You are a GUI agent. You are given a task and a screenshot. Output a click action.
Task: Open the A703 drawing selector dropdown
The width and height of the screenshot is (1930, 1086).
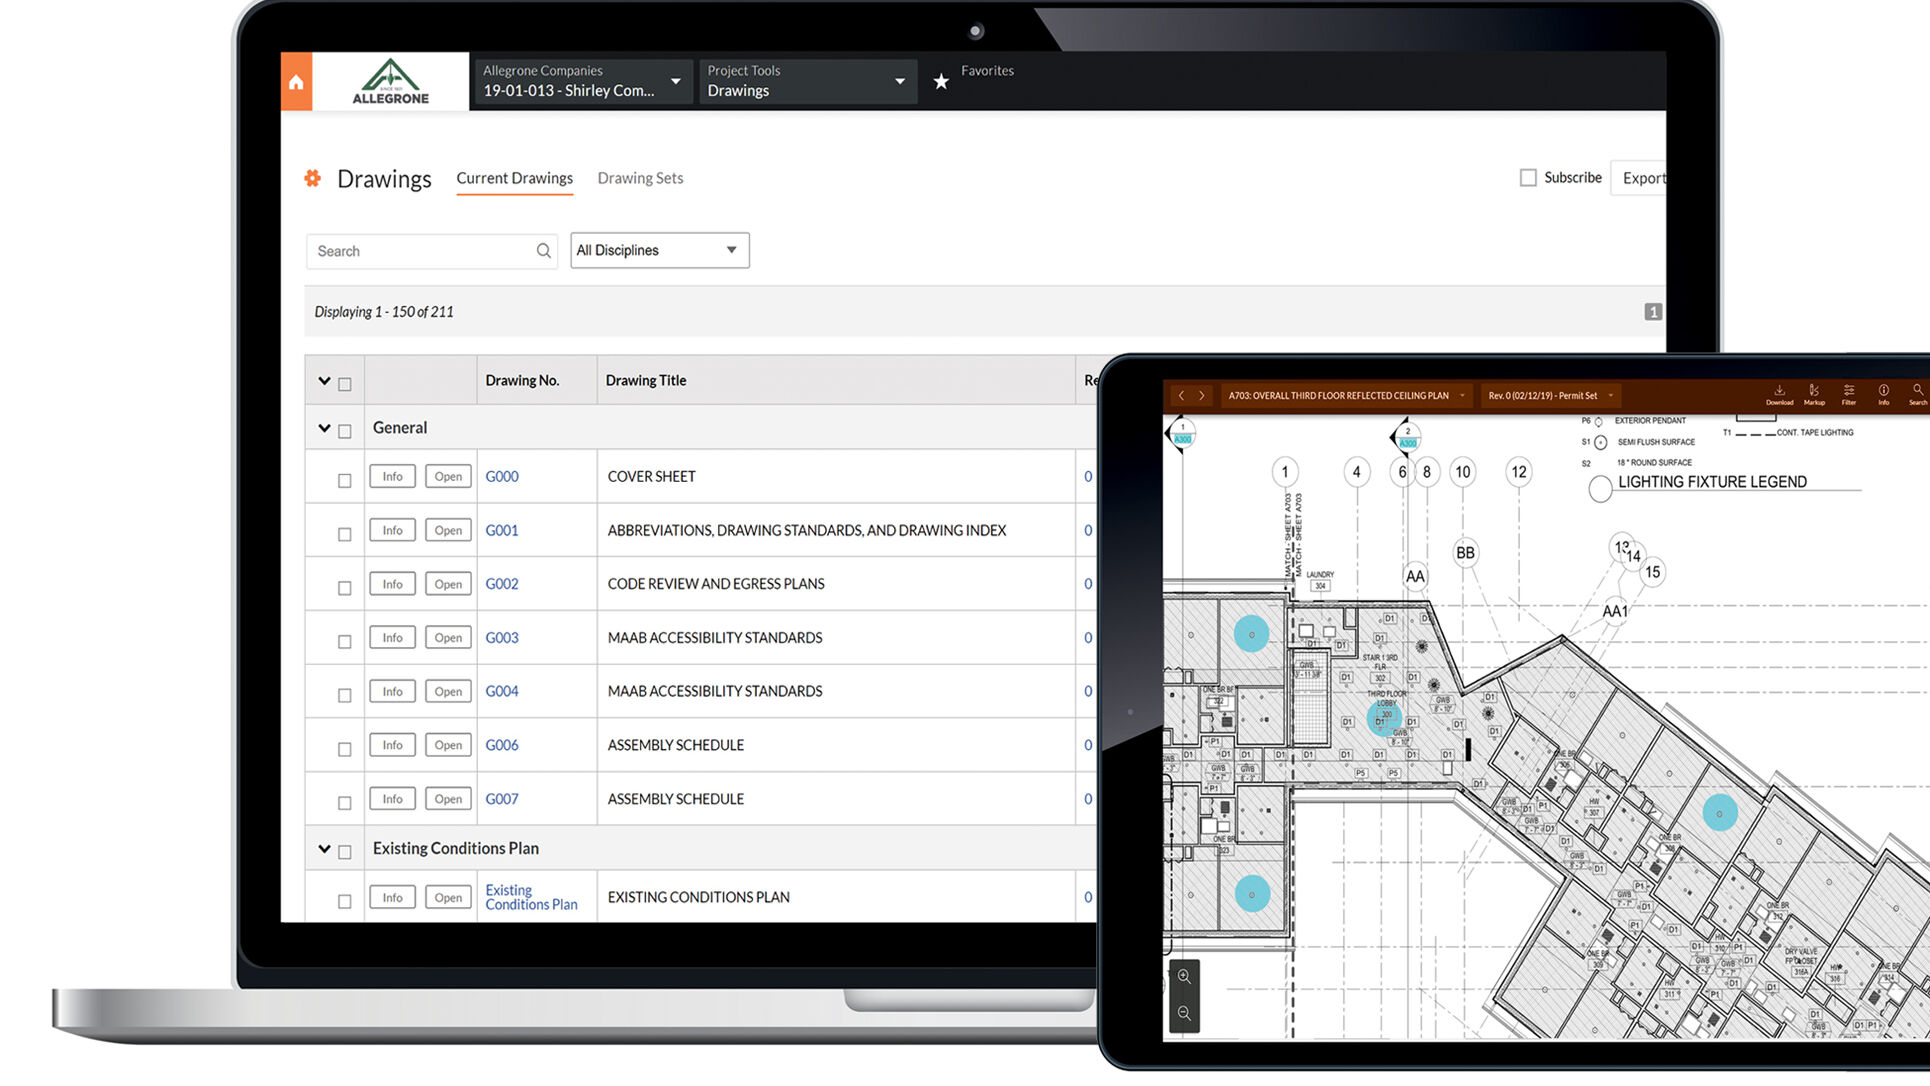coord(1346,396)
